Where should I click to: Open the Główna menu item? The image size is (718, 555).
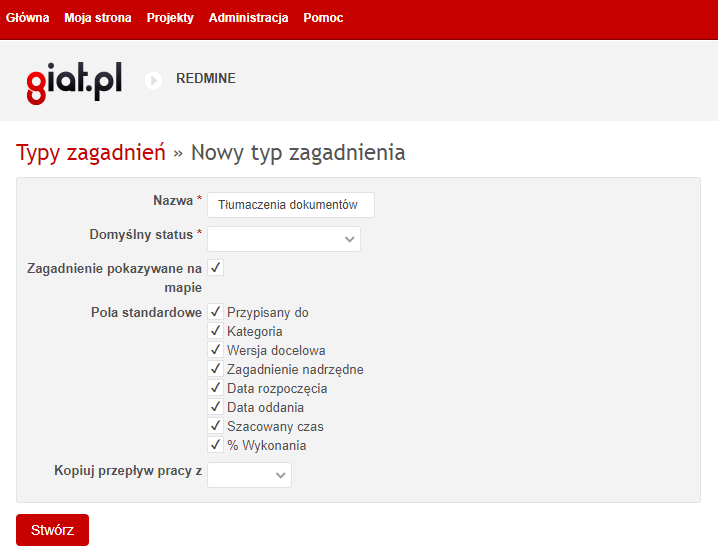pos(27,18)
